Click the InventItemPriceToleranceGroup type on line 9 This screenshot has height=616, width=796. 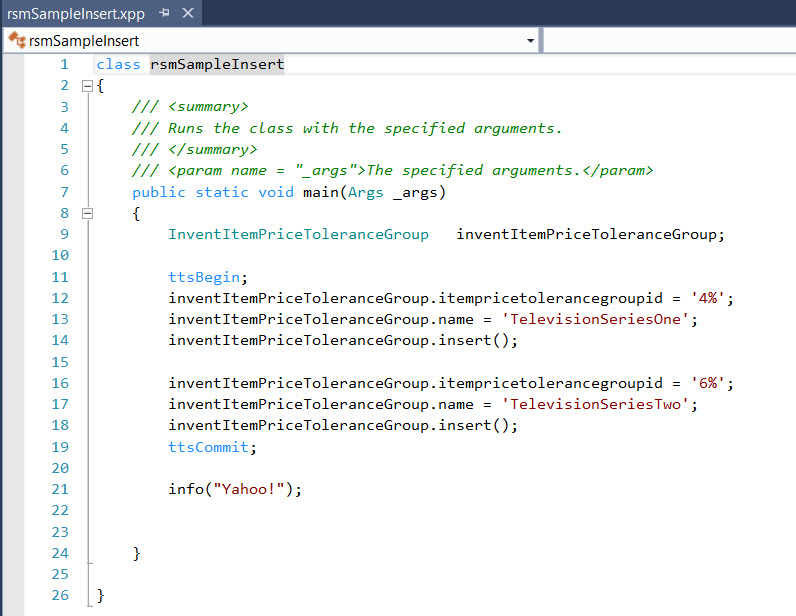coord(298,234)
